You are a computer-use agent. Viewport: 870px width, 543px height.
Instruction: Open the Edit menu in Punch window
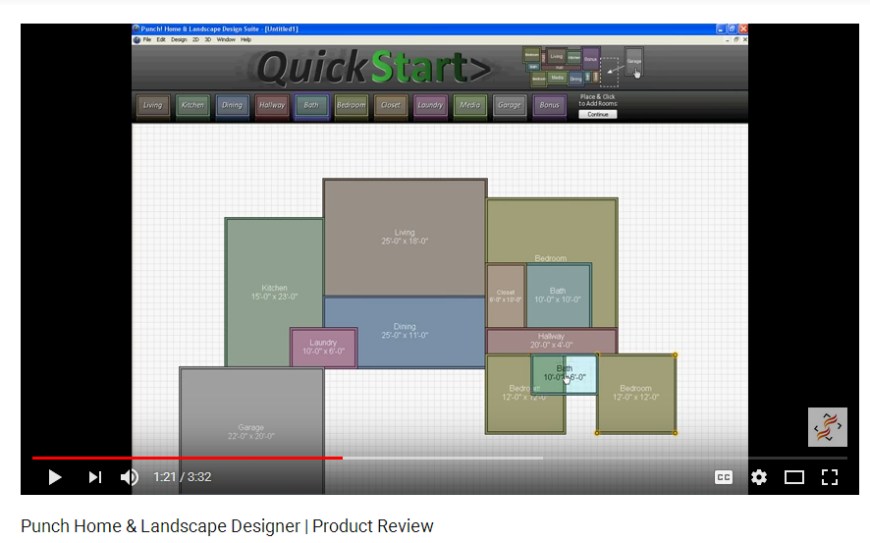tap(161, 40)
